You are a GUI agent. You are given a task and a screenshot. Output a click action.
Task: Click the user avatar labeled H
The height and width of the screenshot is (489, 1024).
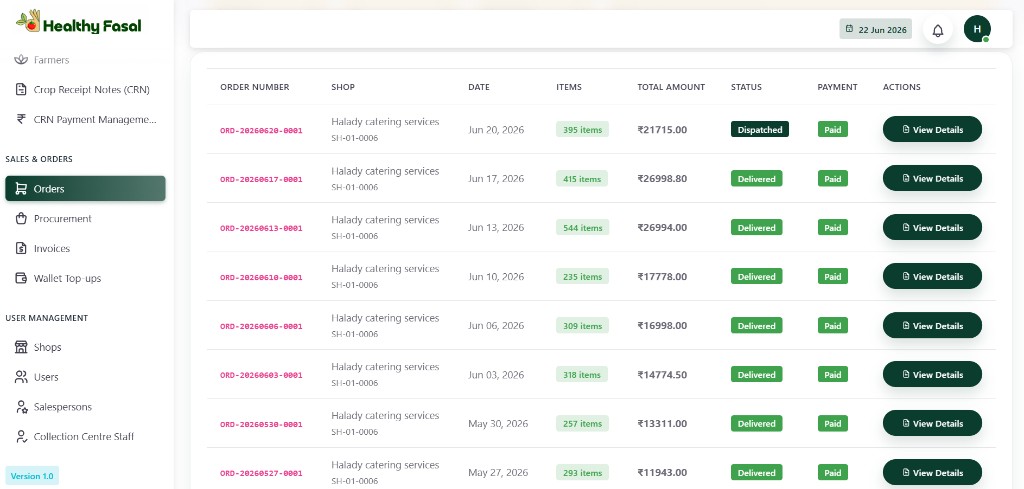click(977, 29)
